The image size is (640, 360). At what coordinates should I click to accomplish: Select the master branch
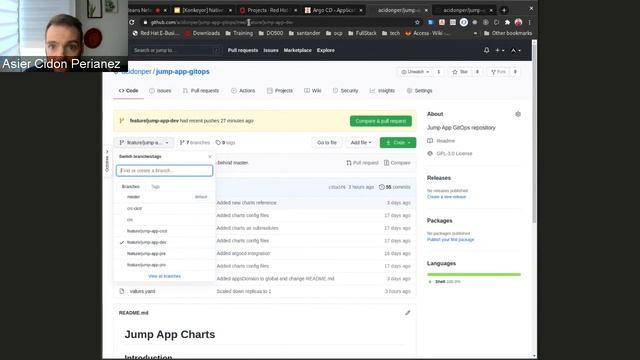click(164, 197)
